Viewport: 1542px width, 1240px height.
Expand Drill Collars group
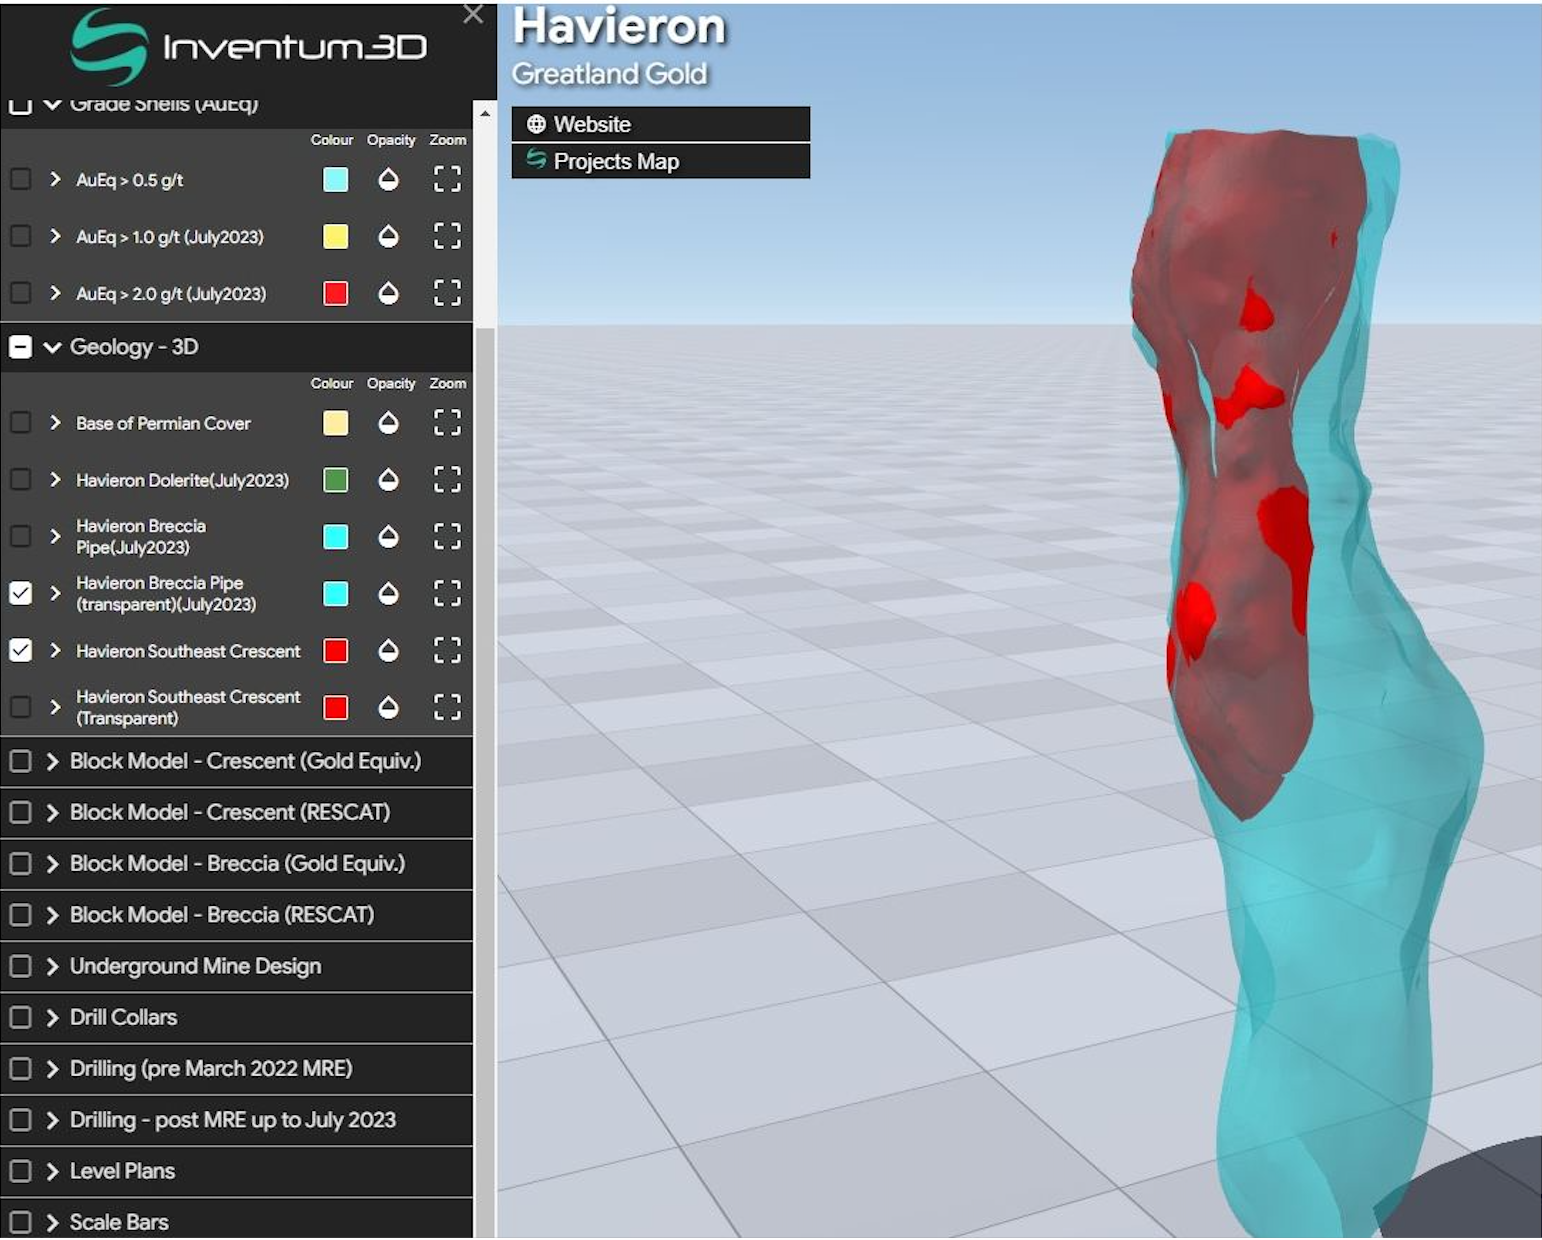(x=52, y=1017)
